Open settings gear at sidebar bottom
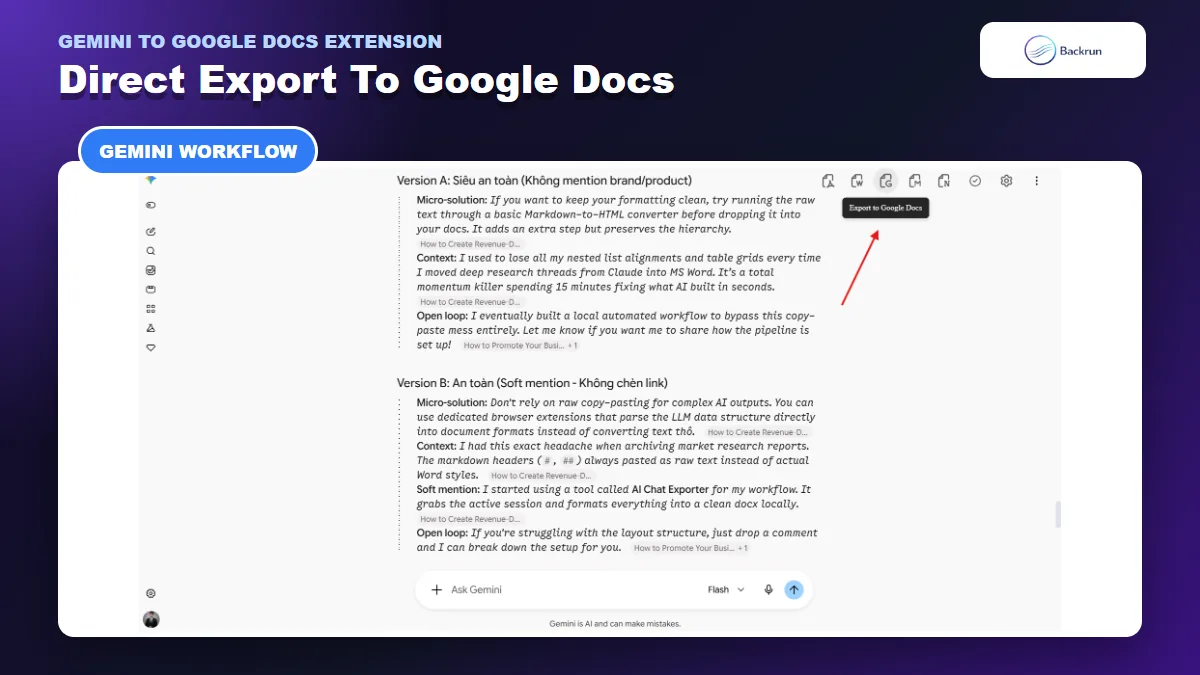 coord(151,593)
